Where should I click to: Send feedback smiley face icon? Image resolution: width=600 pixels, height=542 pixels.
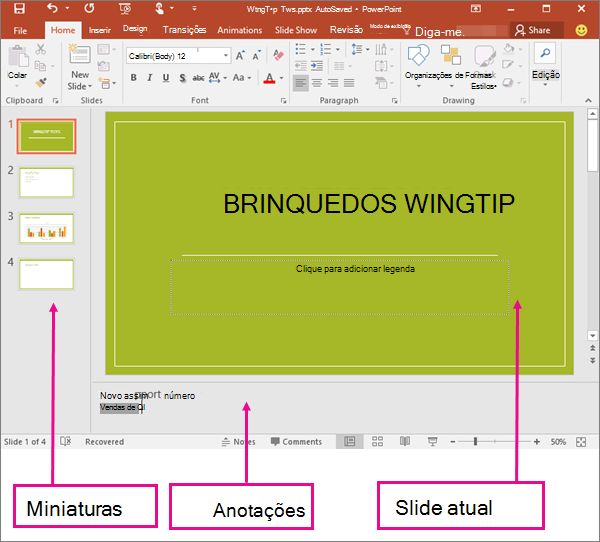581,30
